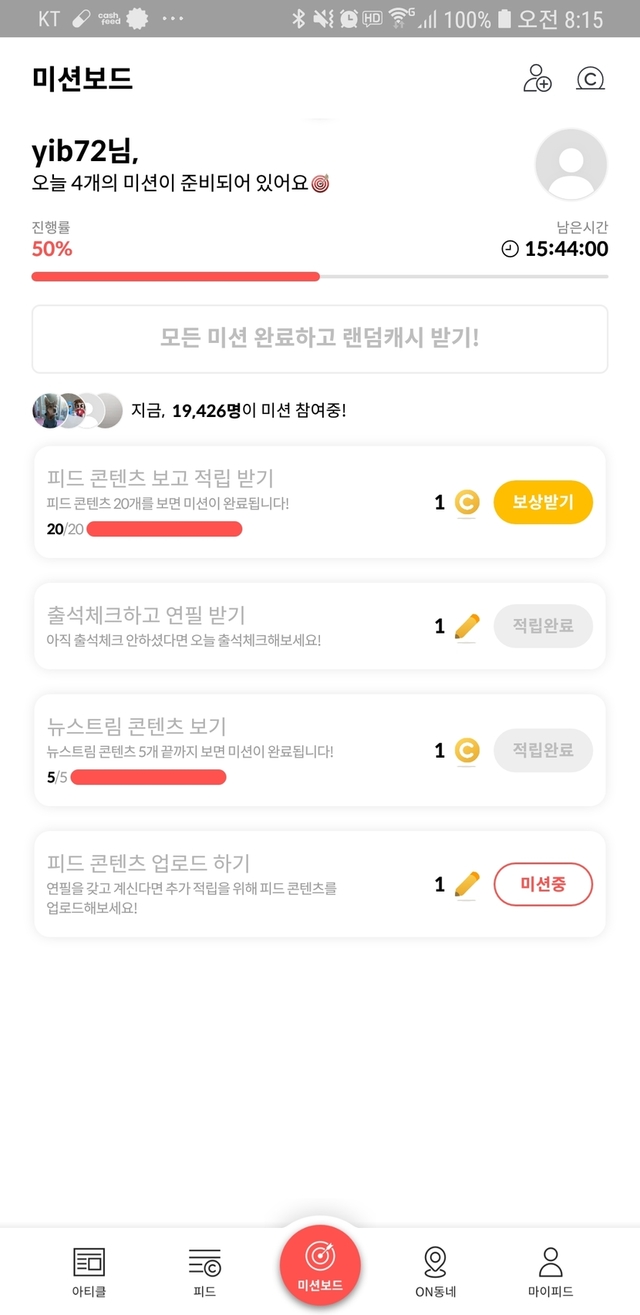The image size is (640, 1315).
Task: Switch to the 피드 tab
Action: (204, 1270)
